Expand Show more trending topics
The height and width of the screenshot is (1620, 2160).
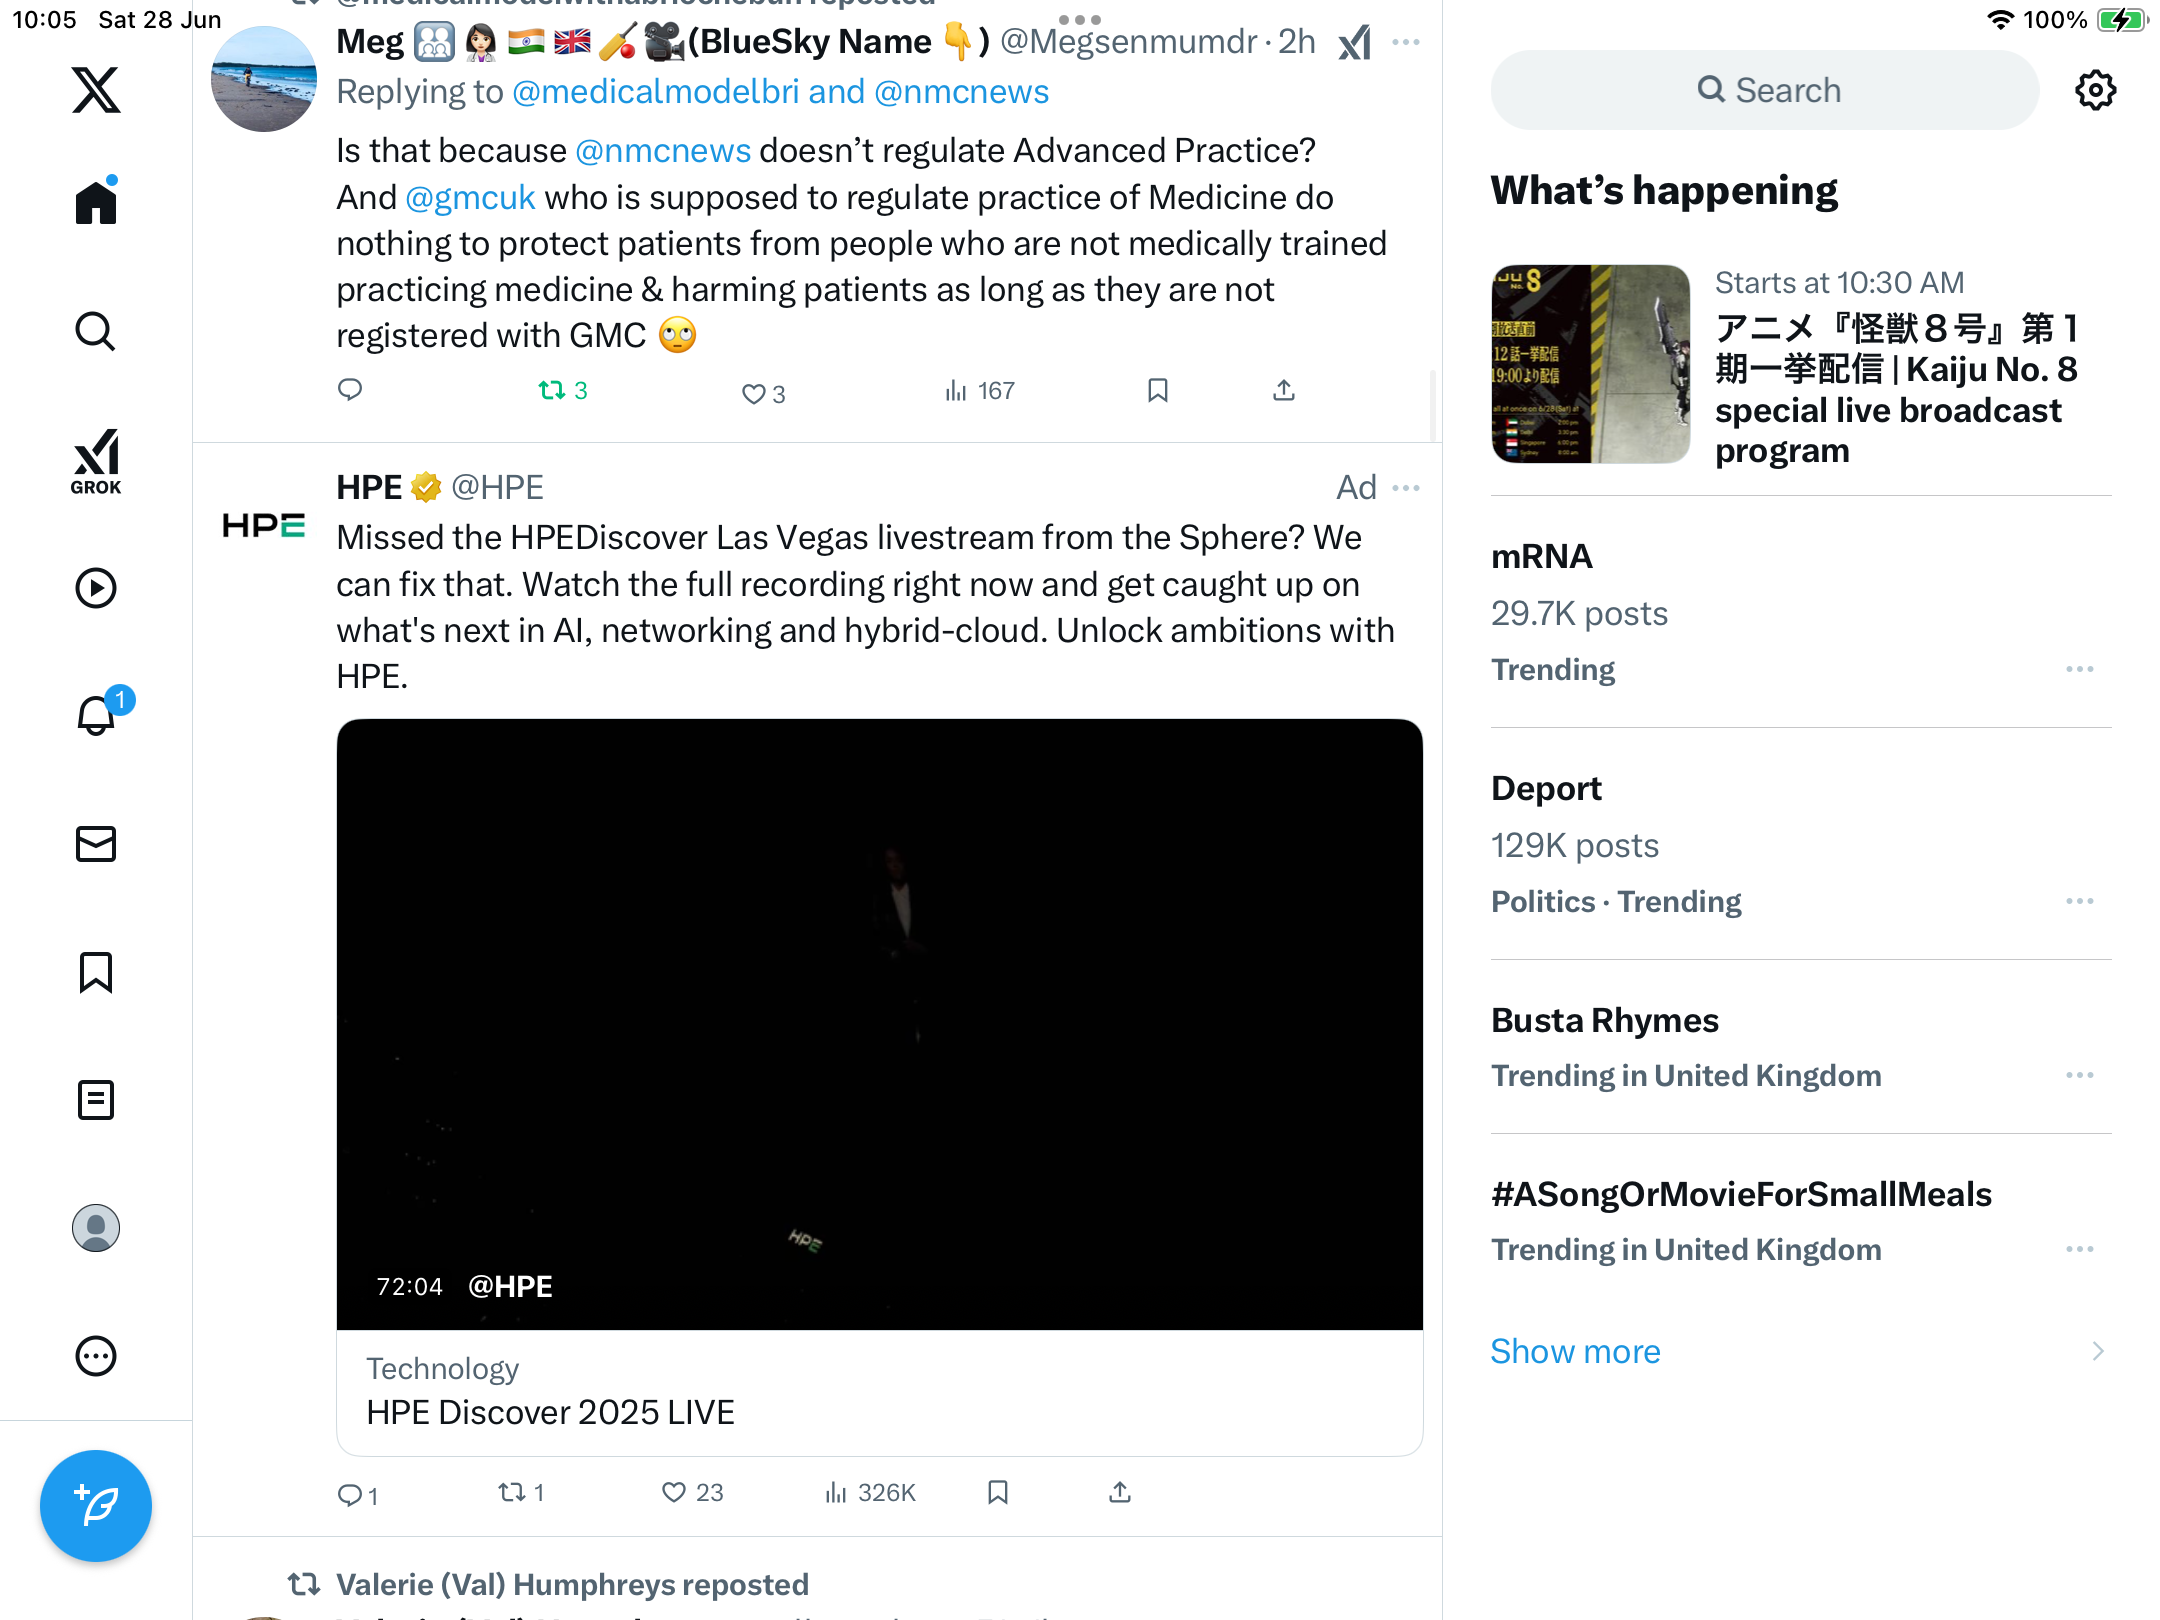pyautogui.click(x=1575, y=1351)
